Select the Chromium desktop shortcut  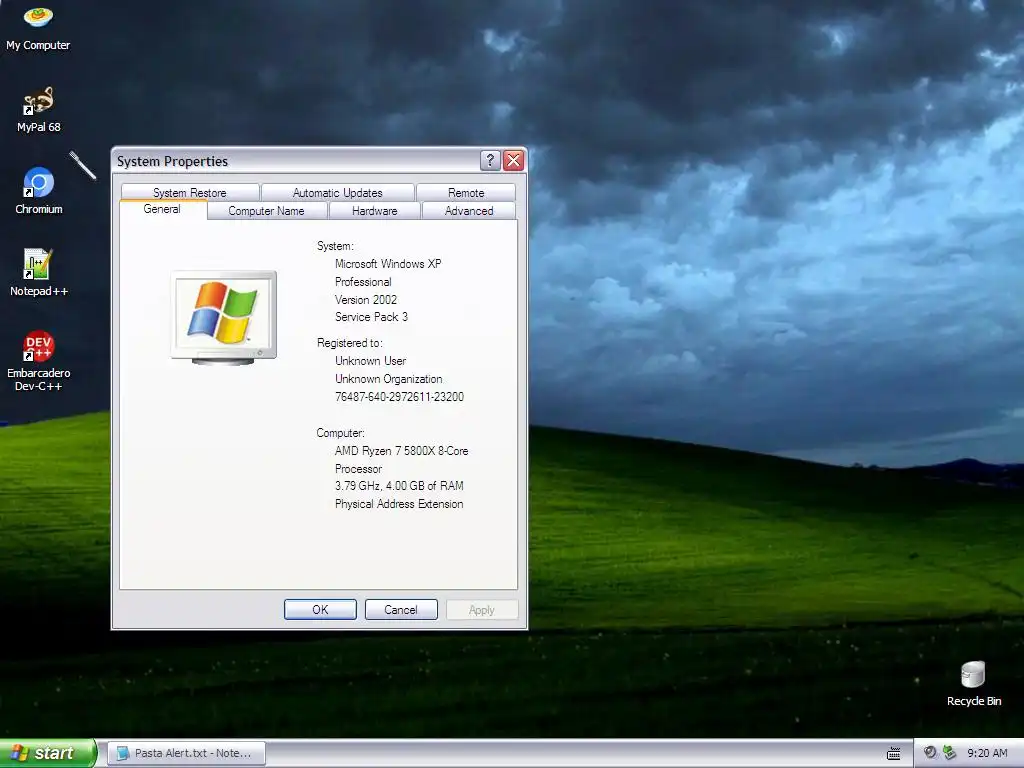[39, 191]
